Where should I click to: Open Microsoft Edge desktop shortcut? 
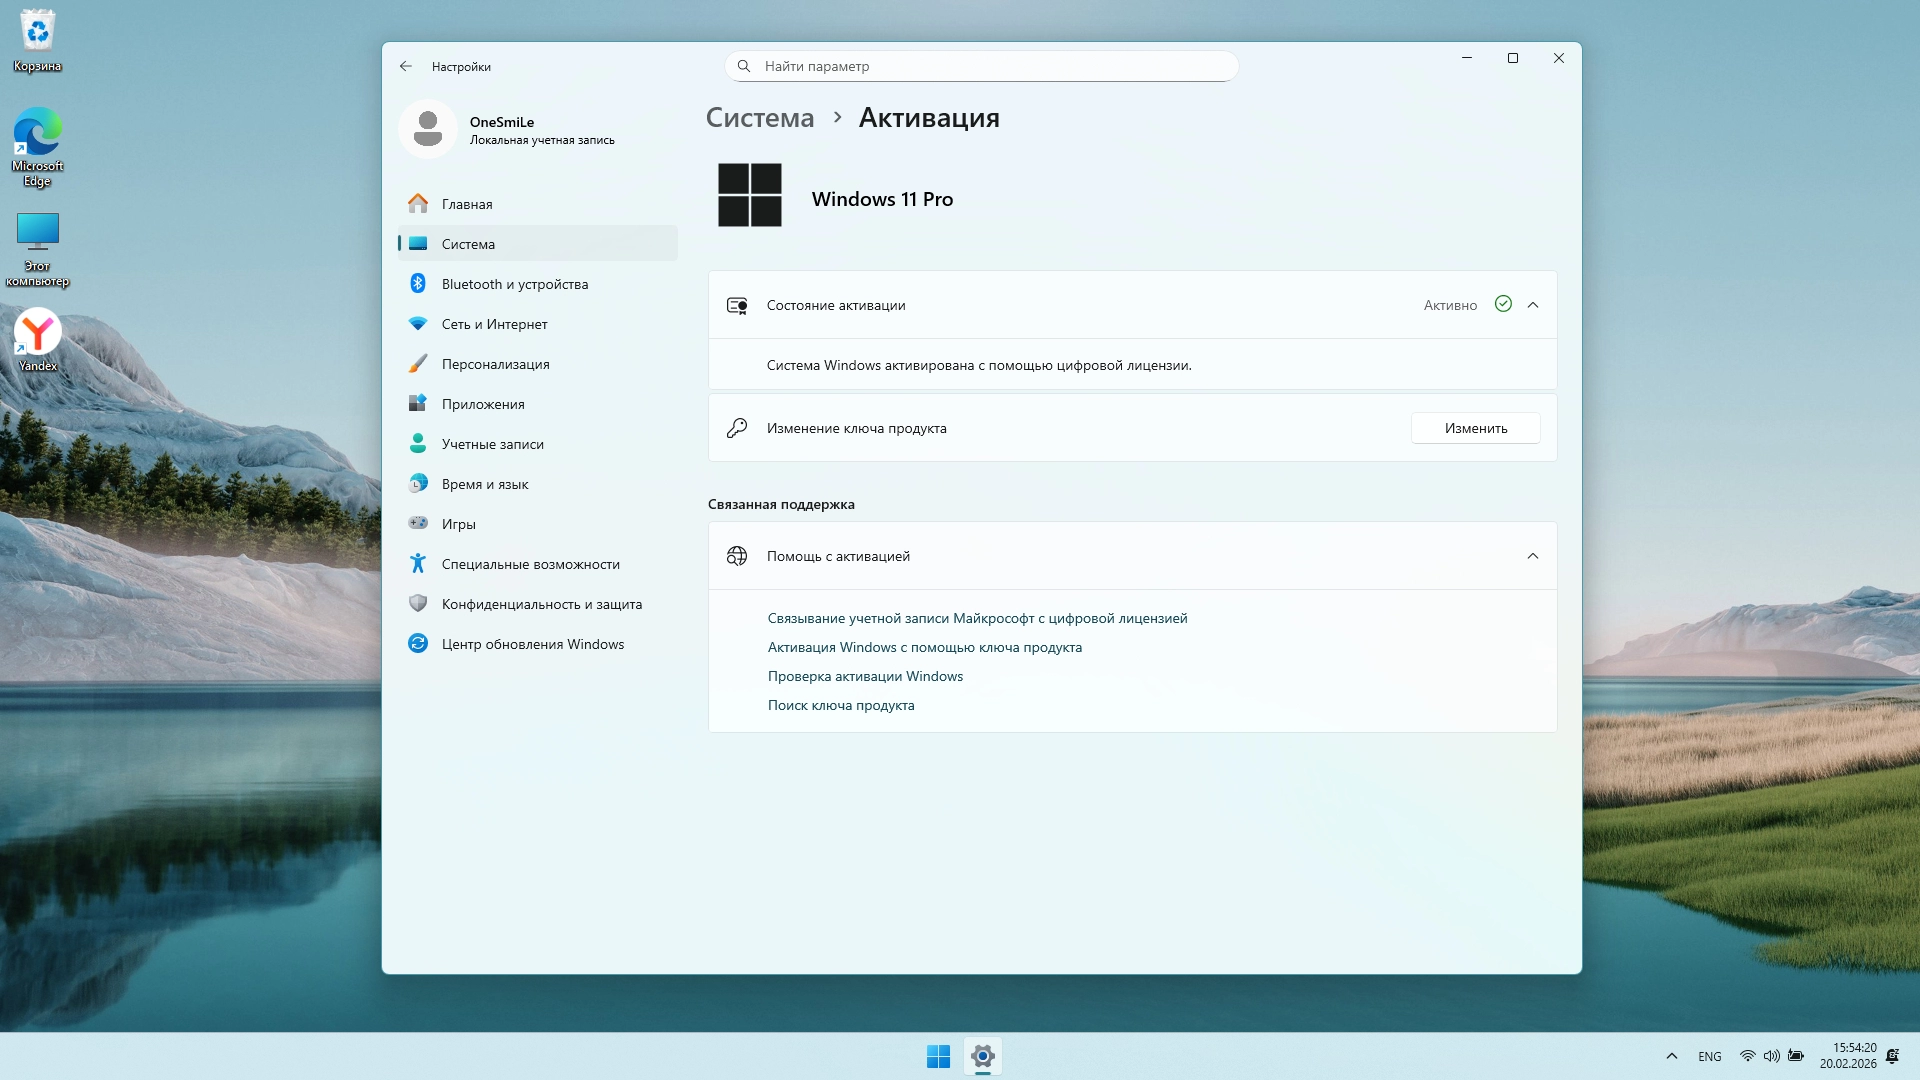tap(37, 146)
